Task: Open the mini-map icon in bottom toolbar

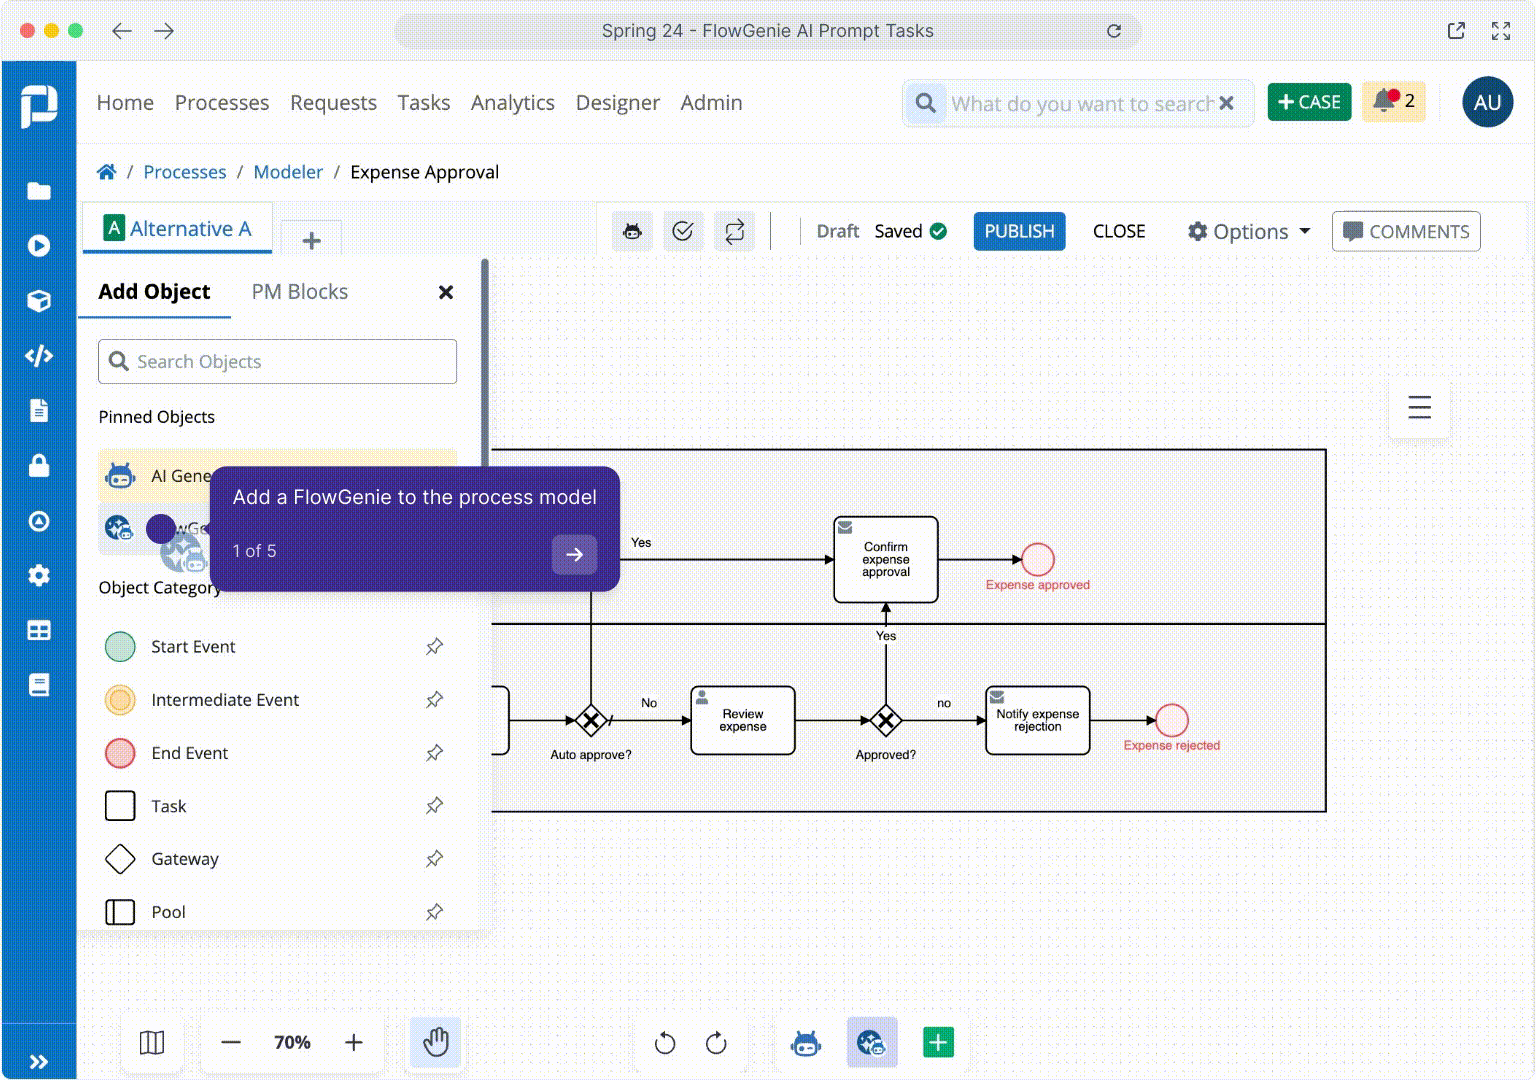Action: click(152, 1043)
